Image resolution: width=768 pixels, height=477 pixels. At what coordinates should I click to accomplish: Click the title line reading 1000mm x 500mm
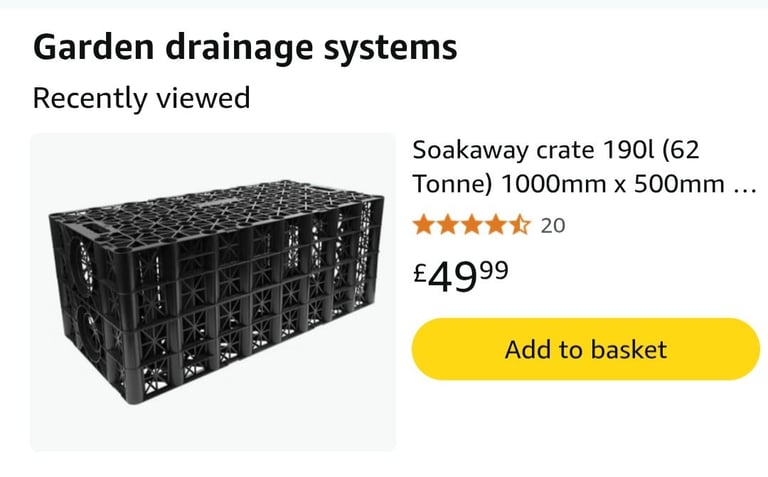(x=613, y=184)
